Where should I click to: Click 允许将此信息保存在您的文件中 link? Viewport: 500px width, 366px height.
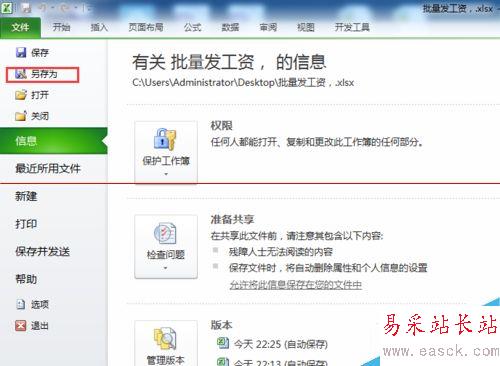(x=296, y=285)
